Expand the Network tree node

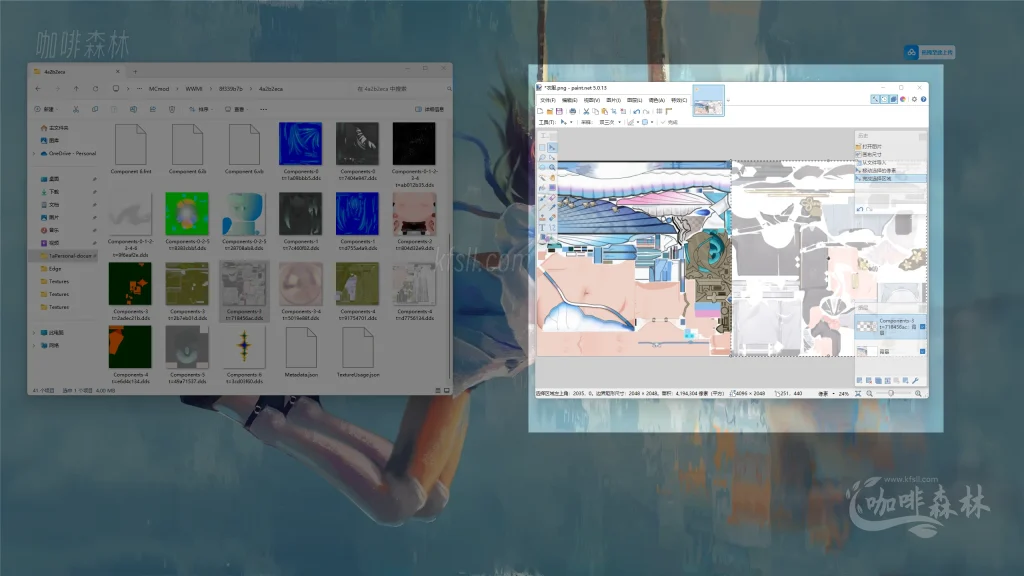34,345
